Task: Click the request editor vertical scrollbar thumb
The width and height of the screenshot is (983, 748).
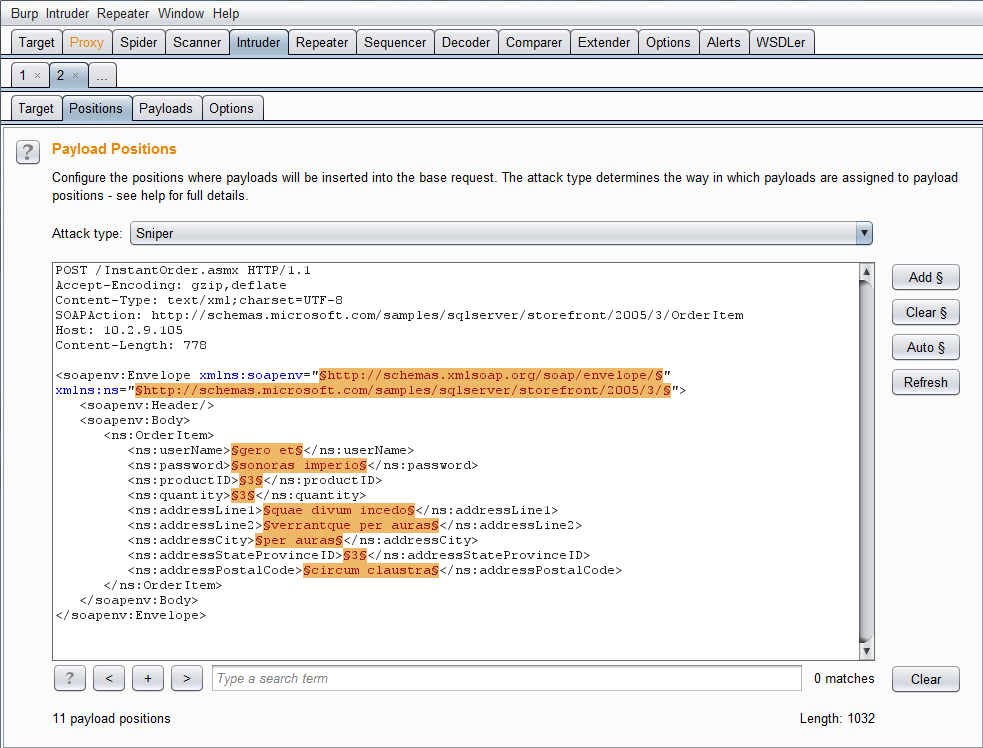Action: 866,461
